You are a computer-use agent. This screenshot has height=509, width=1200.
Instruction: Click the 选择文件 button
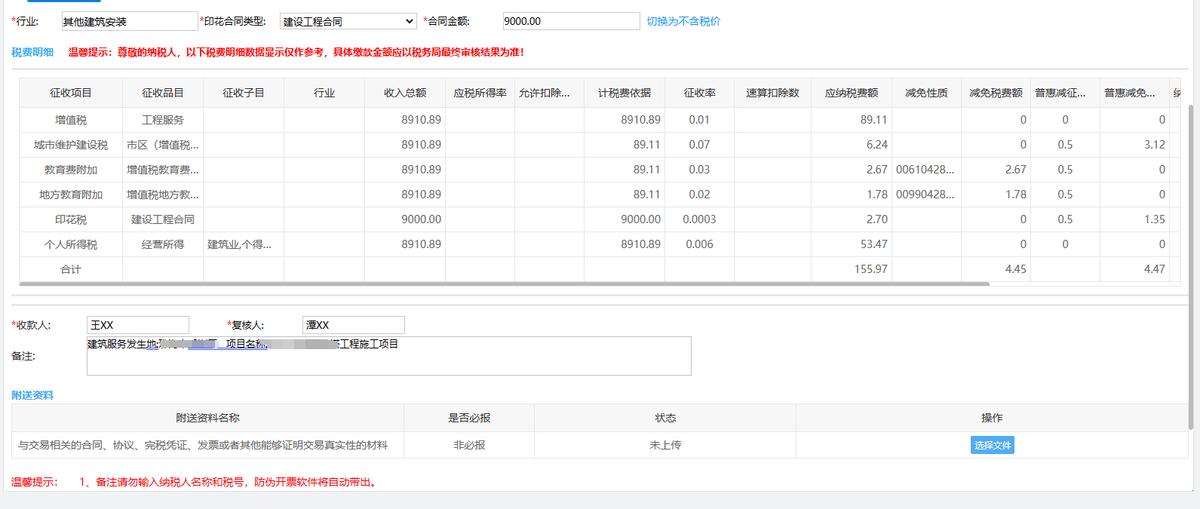[x=992, y=445]
